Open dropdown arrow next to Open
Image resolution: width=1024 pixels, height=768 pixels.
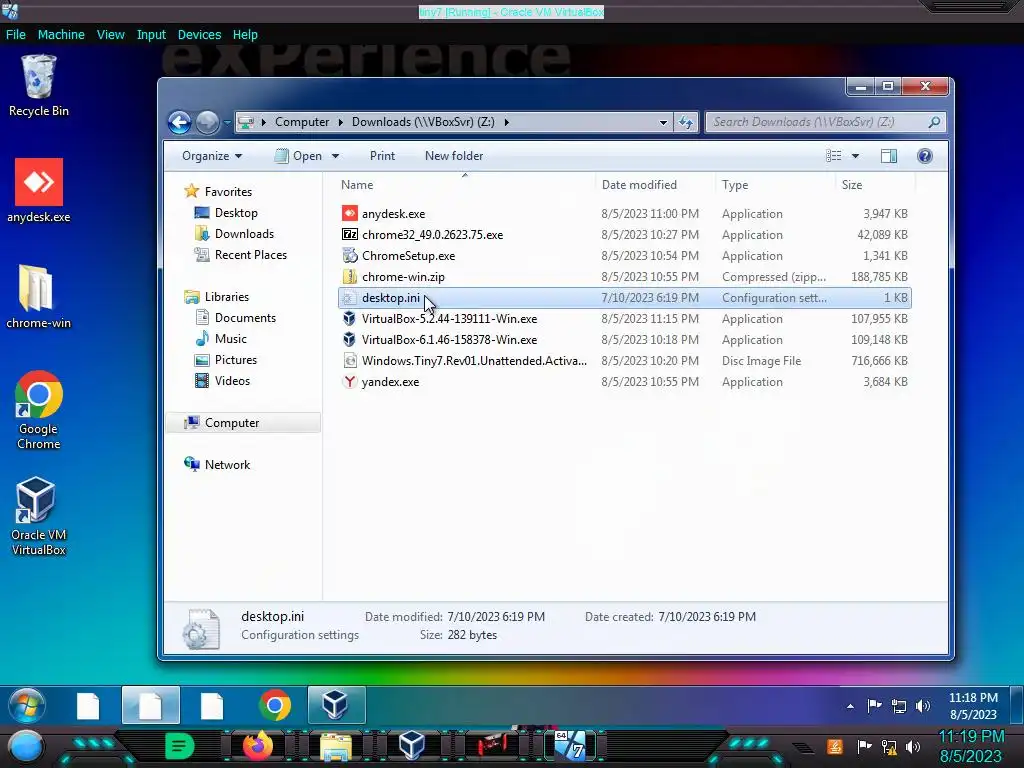(335, 156)
